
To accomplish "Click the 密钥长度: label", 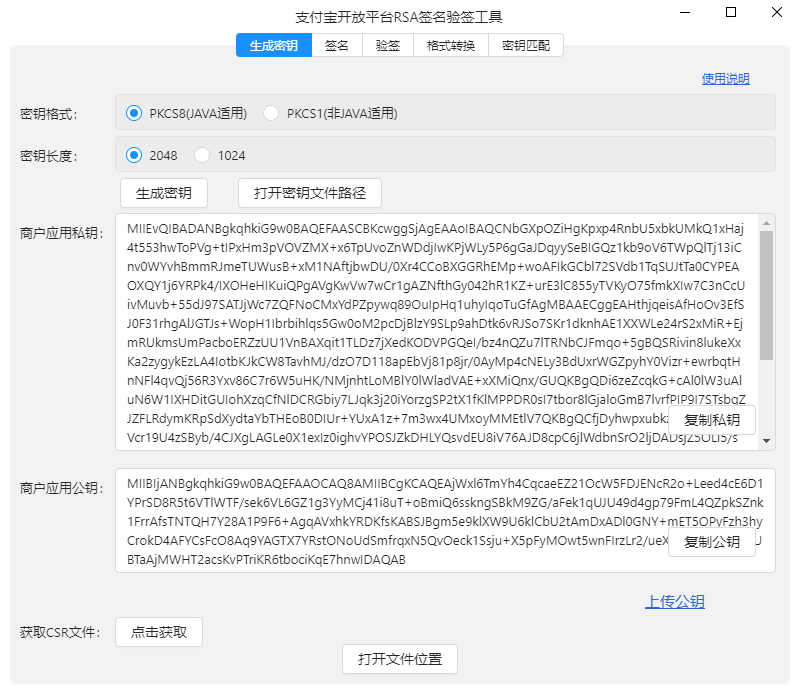I will (48, 156).
